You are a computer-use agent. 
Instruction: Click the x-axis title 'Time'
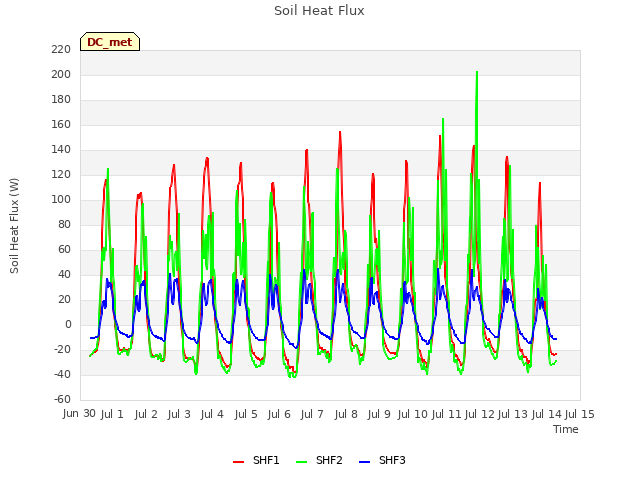tap(566, 429)
